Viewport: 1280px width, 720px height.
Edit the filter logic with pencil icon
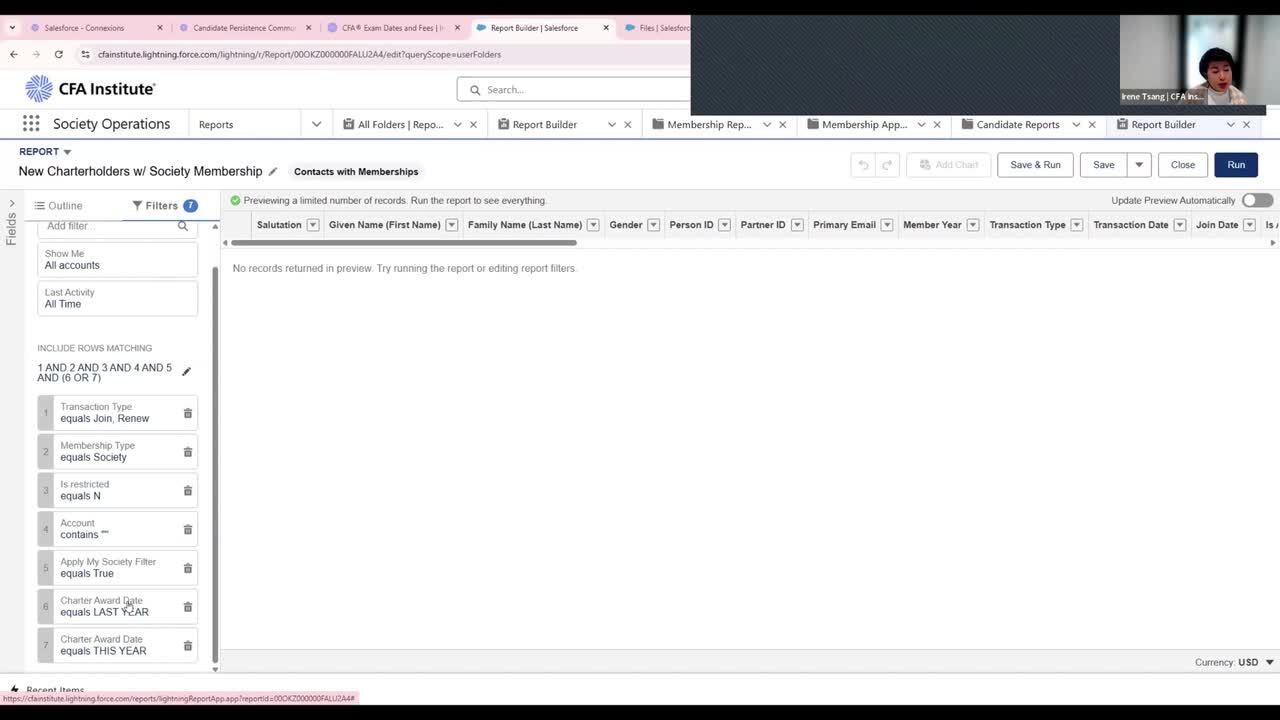click(x=186, y=372)
